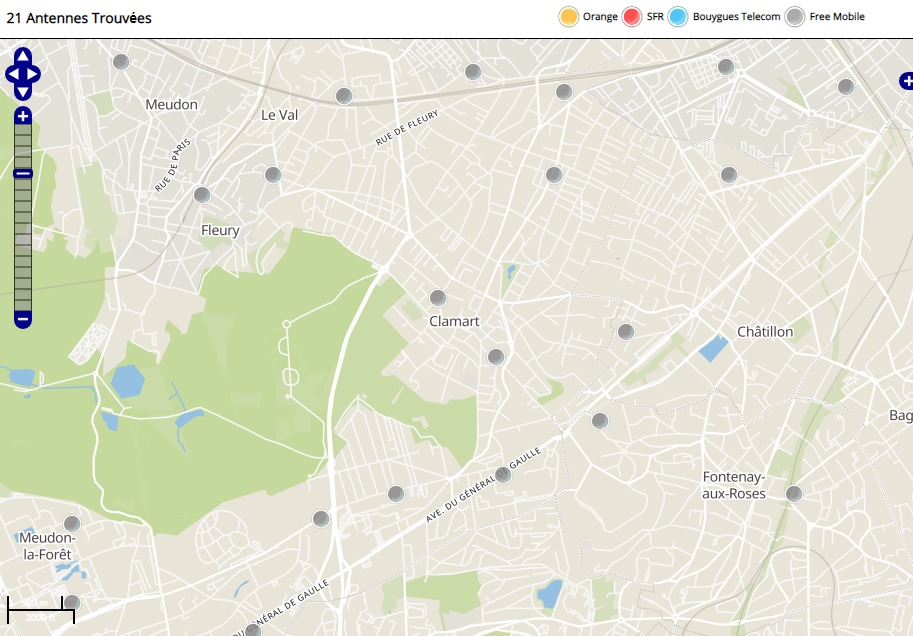Zoom in with the plus button above the zoom bar
Image resolution: width=913 pixels, height=636 pixels.
pos(23,116)
